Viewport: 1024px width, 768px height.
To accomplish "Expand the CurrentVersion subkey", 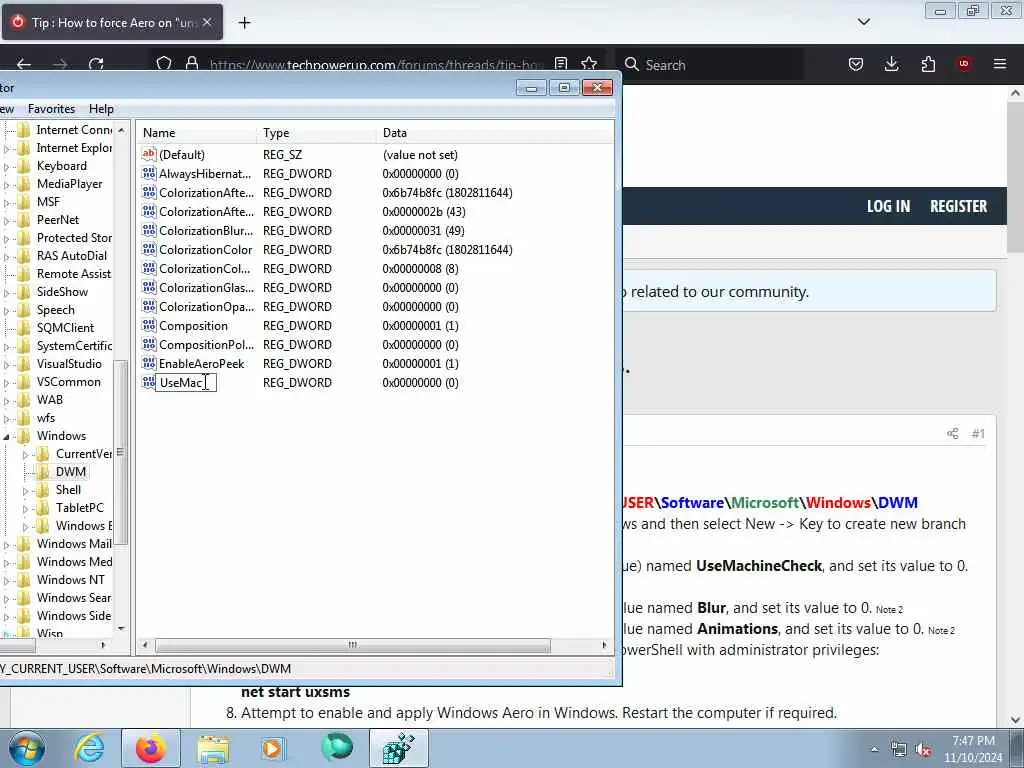I will coord(25,455).
